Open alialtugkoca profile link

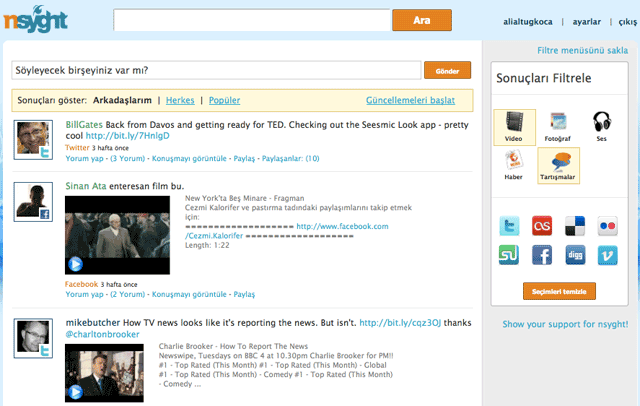(x=528, y=22)
